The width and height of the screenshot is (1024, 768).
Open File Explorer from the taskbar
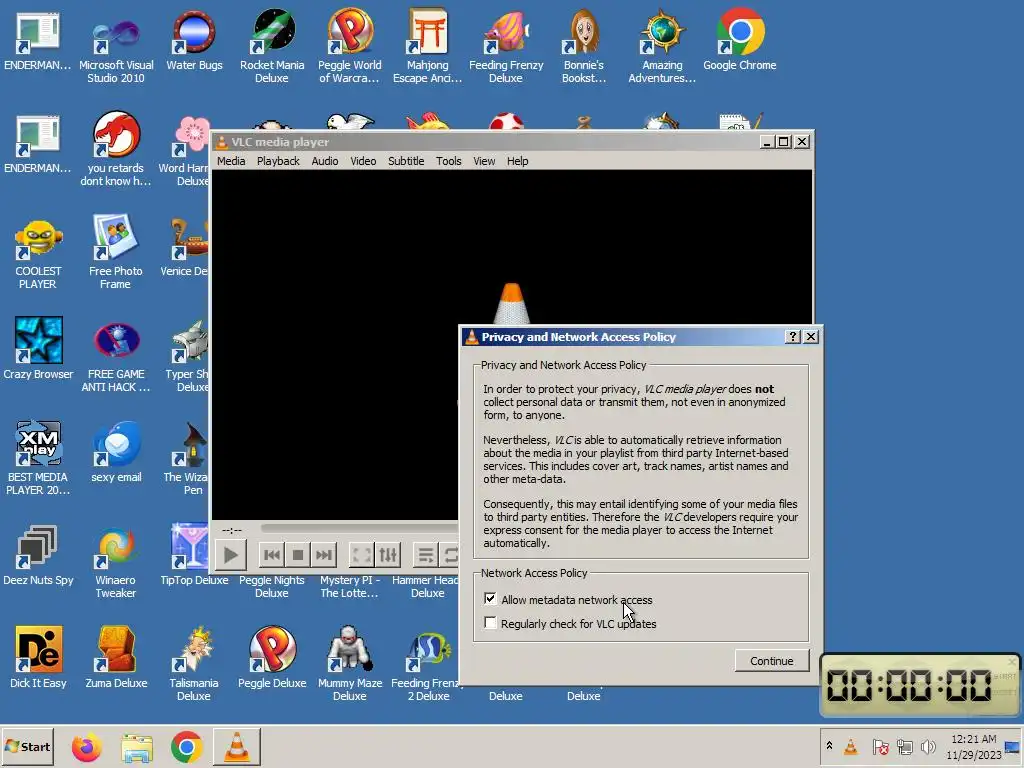137,747
